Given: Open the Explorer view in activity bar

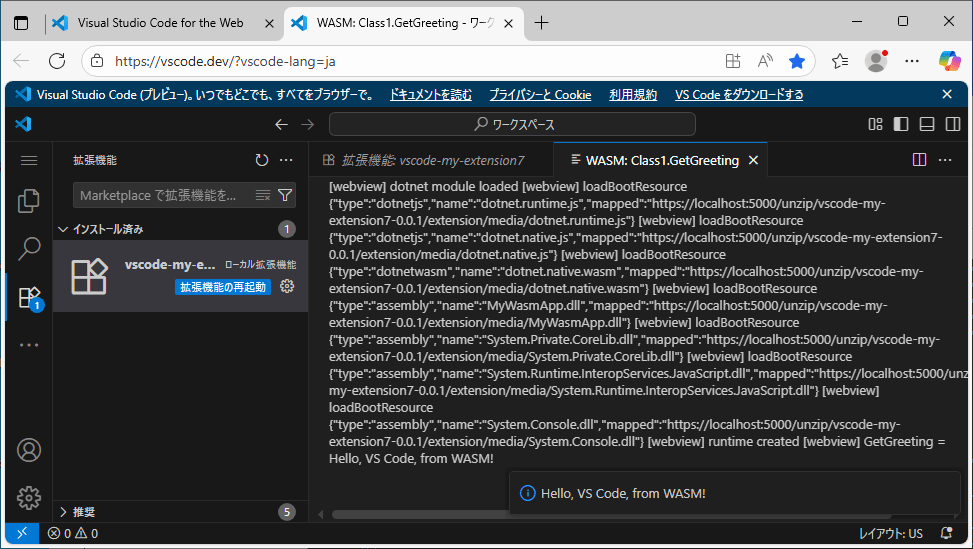Looking at the screenshot, I should pos(29,200).
